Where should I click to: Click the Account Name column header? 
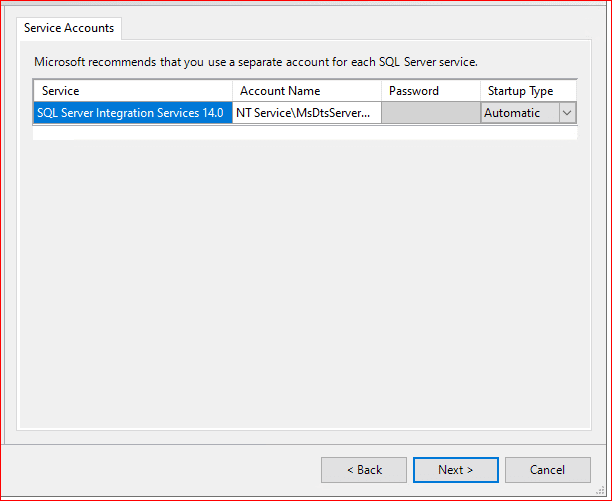[306, 91]
